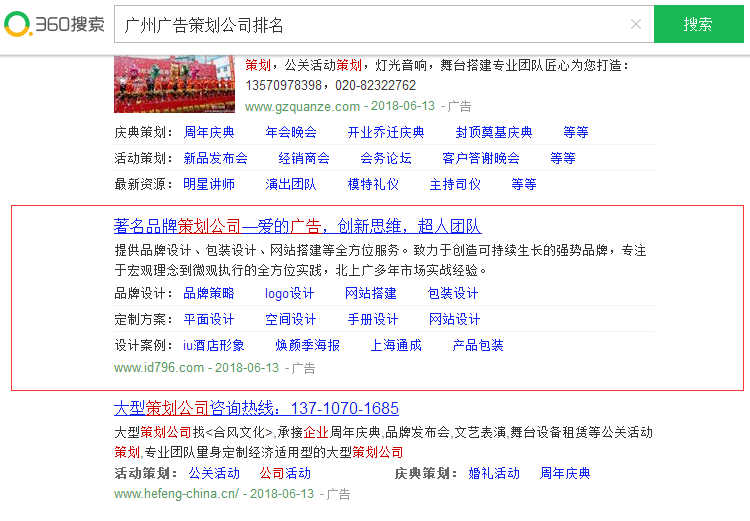
Task: Expand 等等 after 封顶奠基庆典
Action: click(x=575, y=132)
